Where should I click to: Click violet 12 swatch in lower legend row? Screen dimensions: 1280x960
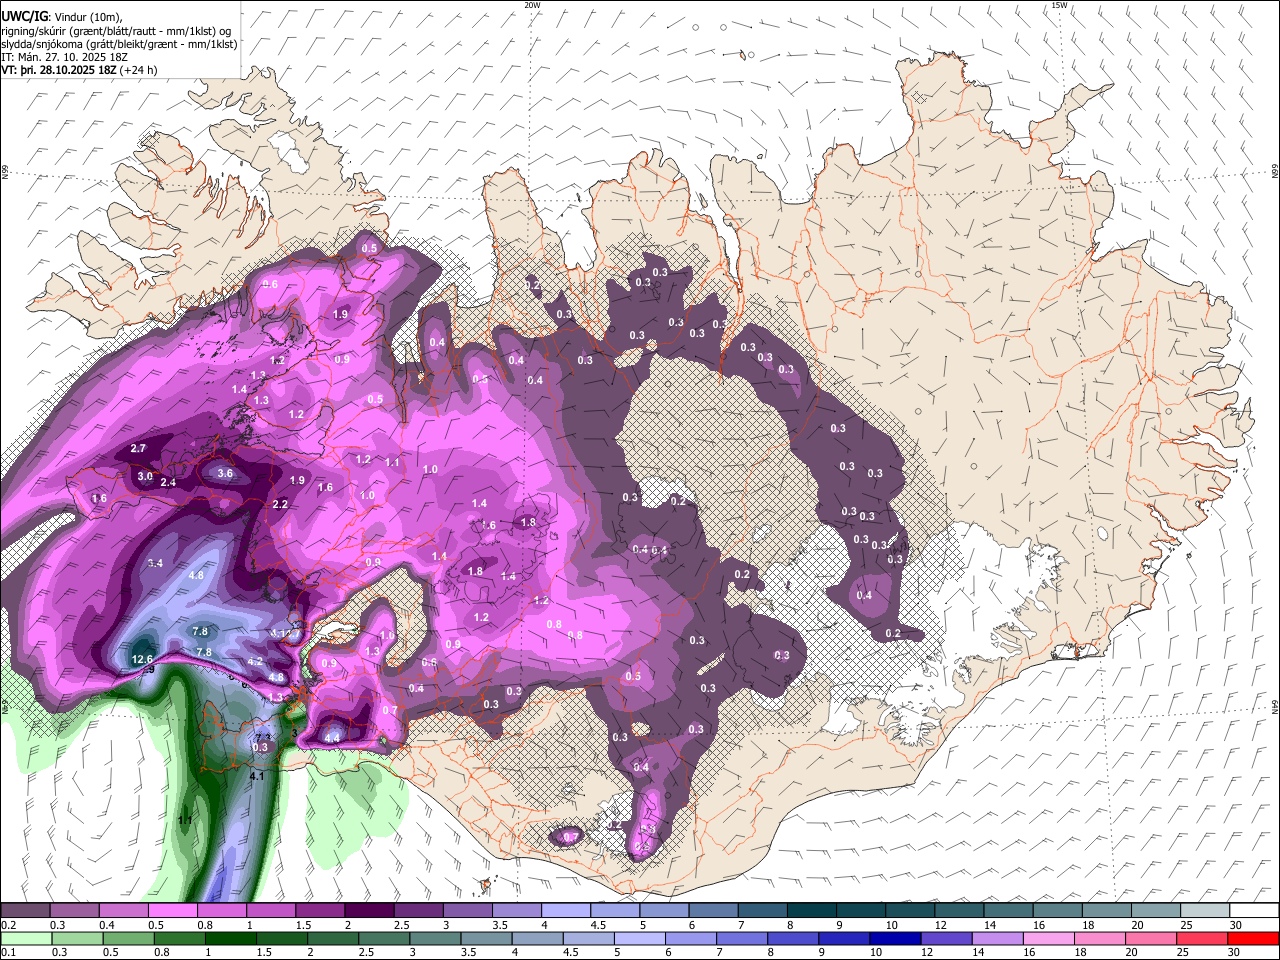(x=945, y=938)
